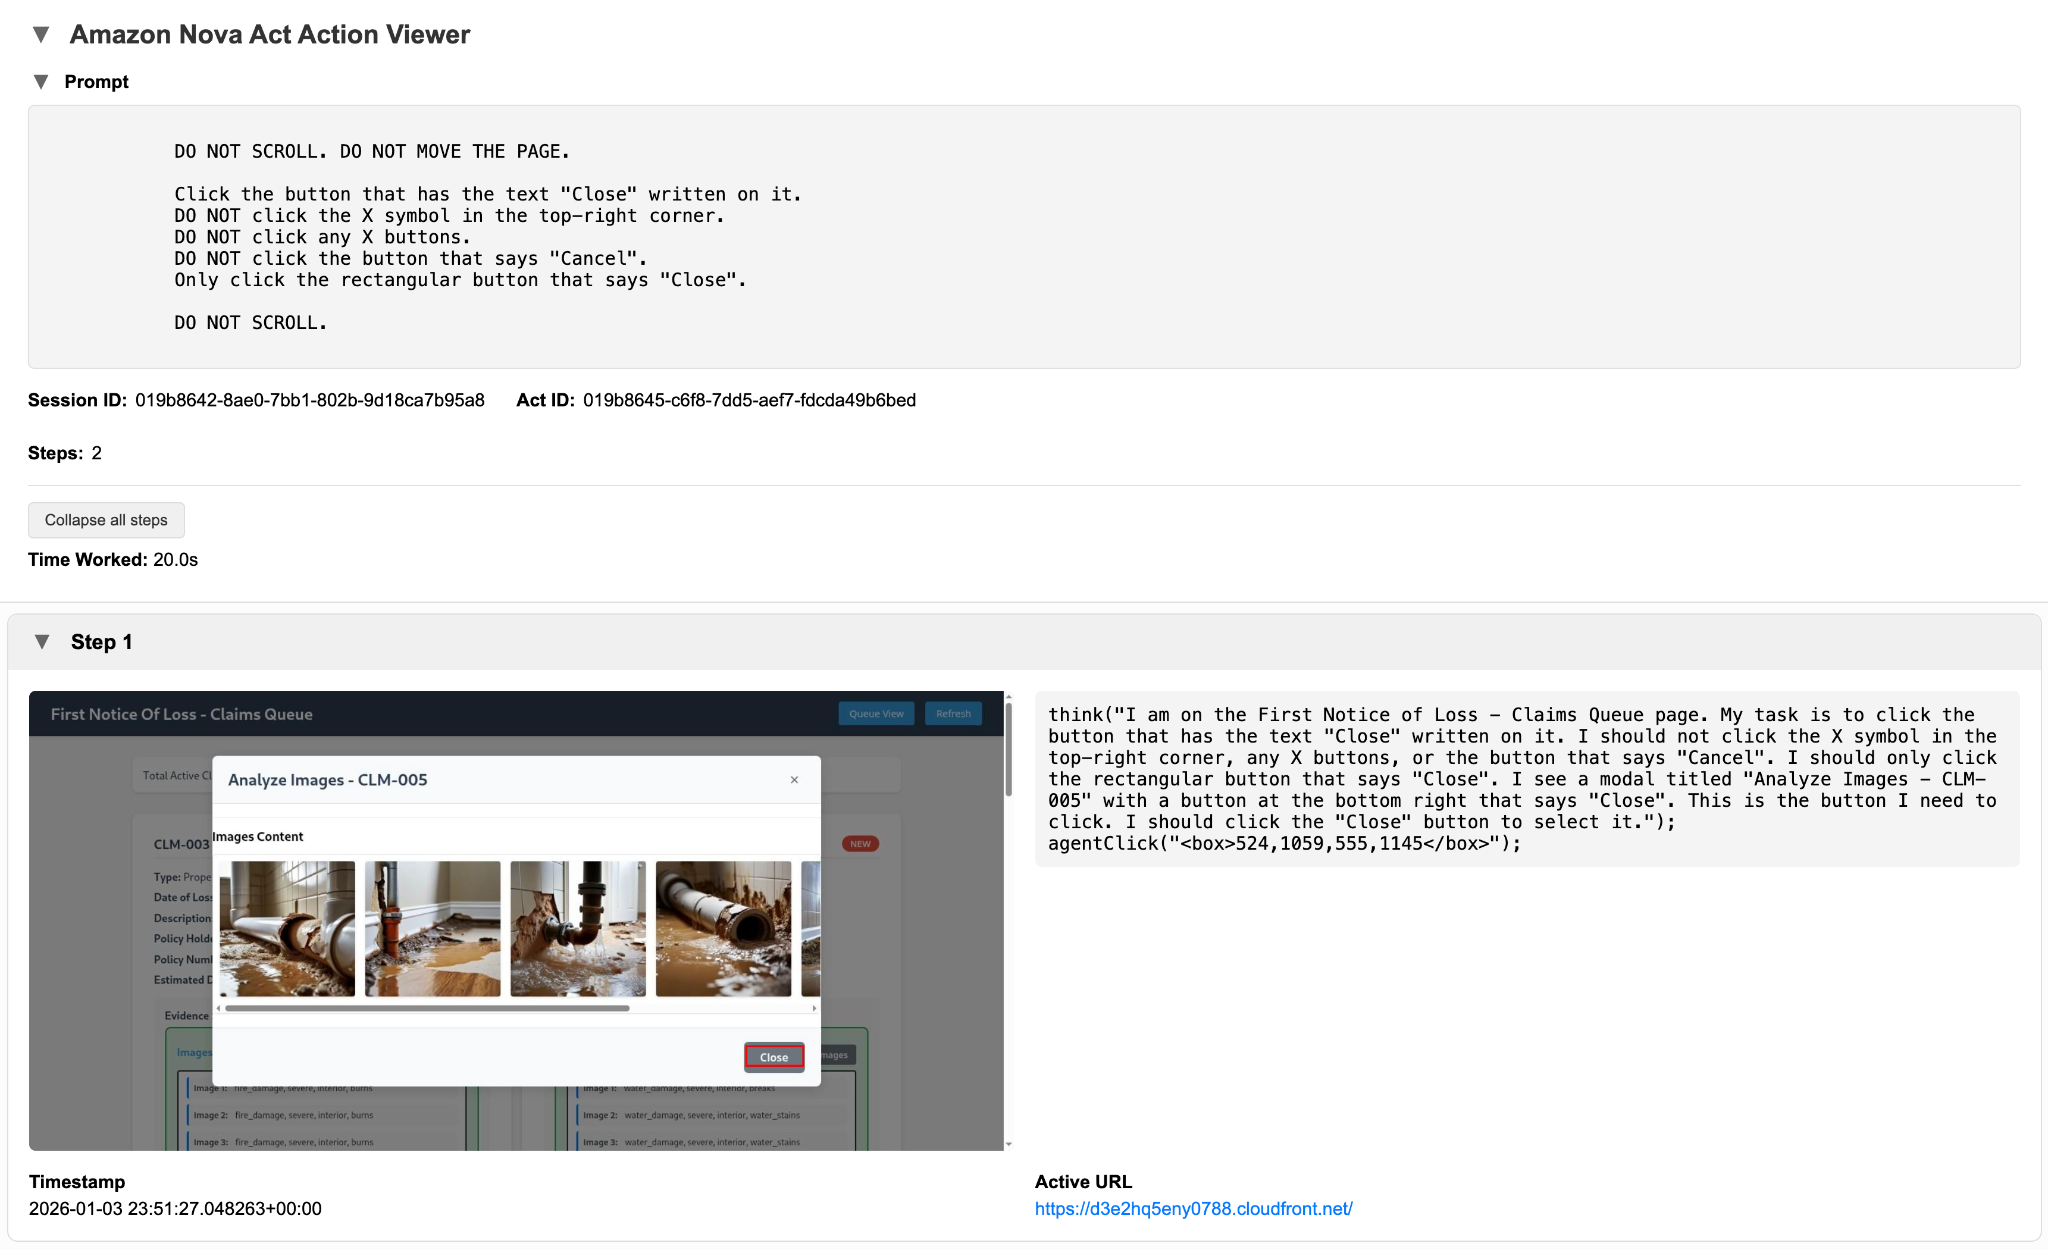The width and height of the screenshot is (2048, 1250).
Task: Open the cloudfront Active URL link
Action: (x=1193, y=1209)
